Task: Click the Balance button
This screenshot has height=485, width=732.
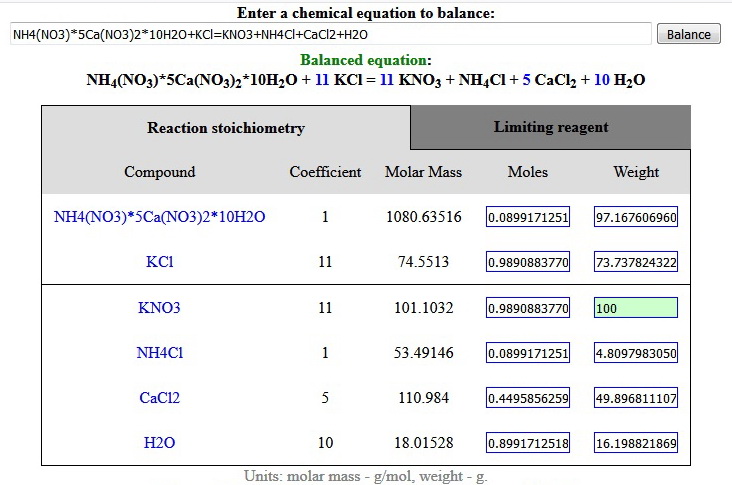Action: [689, 34]
